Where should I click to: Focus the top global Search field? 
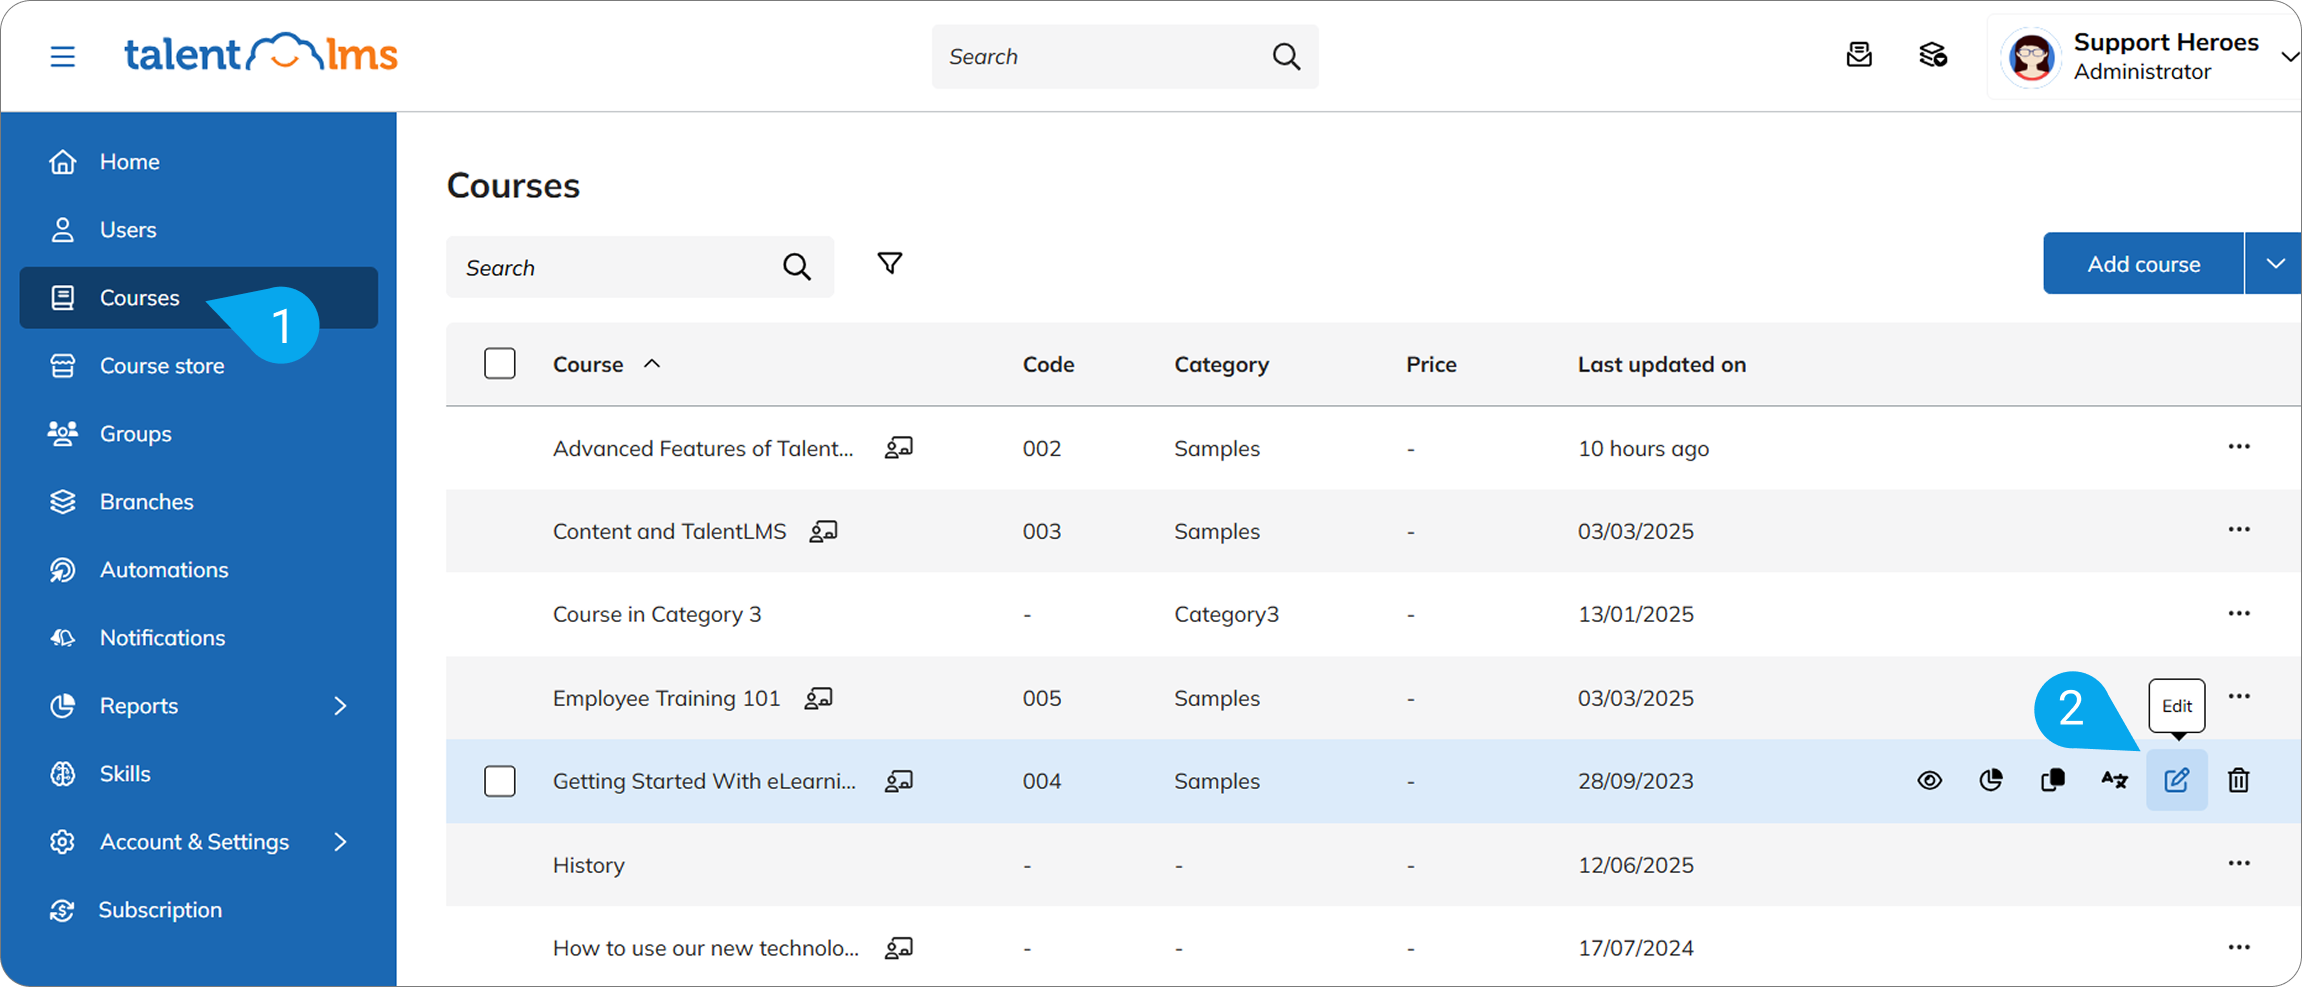1125,57
